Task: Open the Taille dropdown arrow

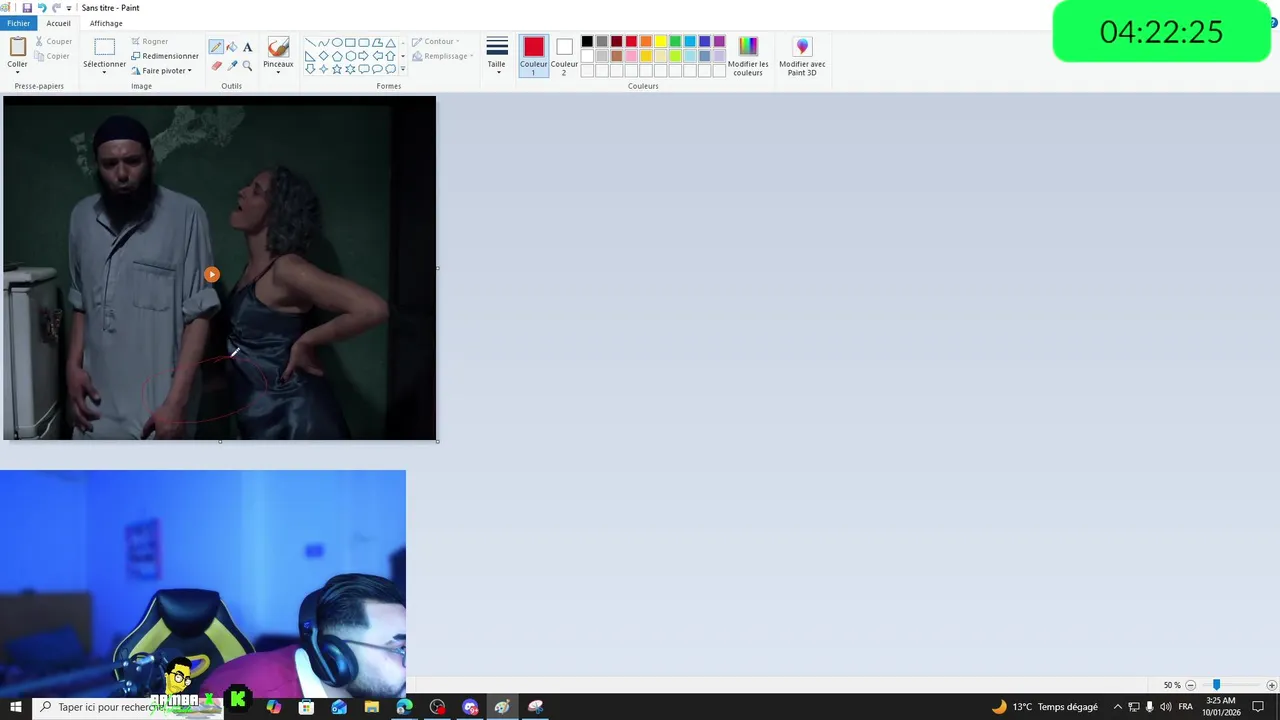Action: click(497, 72)
